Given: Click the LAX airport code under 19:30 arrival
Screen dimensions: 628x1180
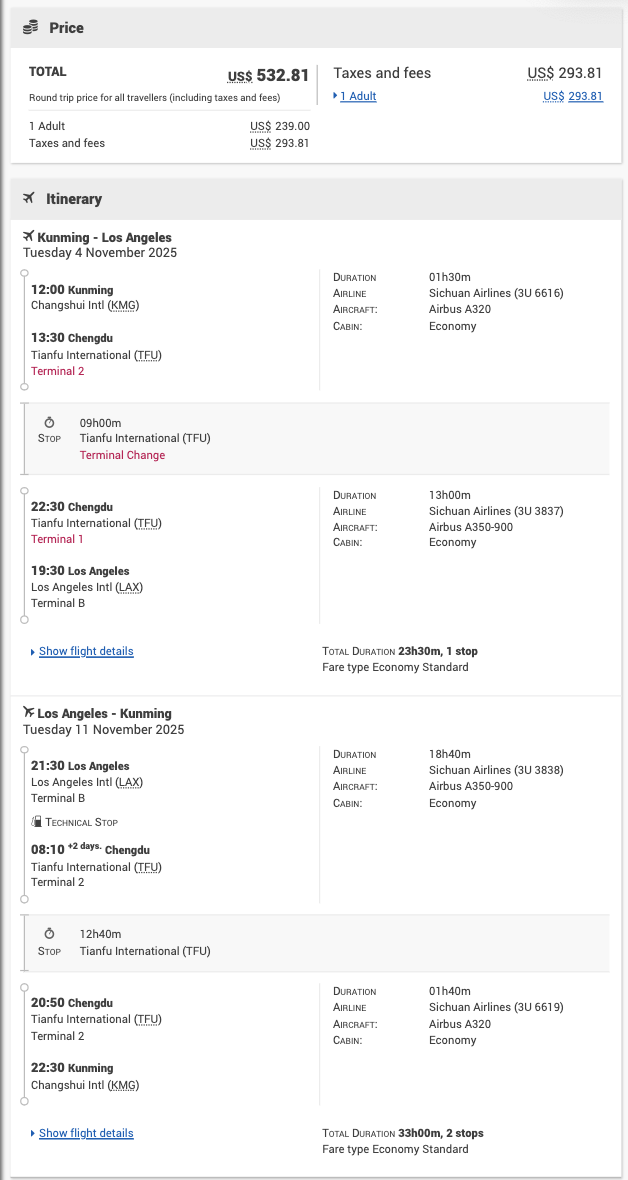Looking at the screenshot, I should click(129, 587).
